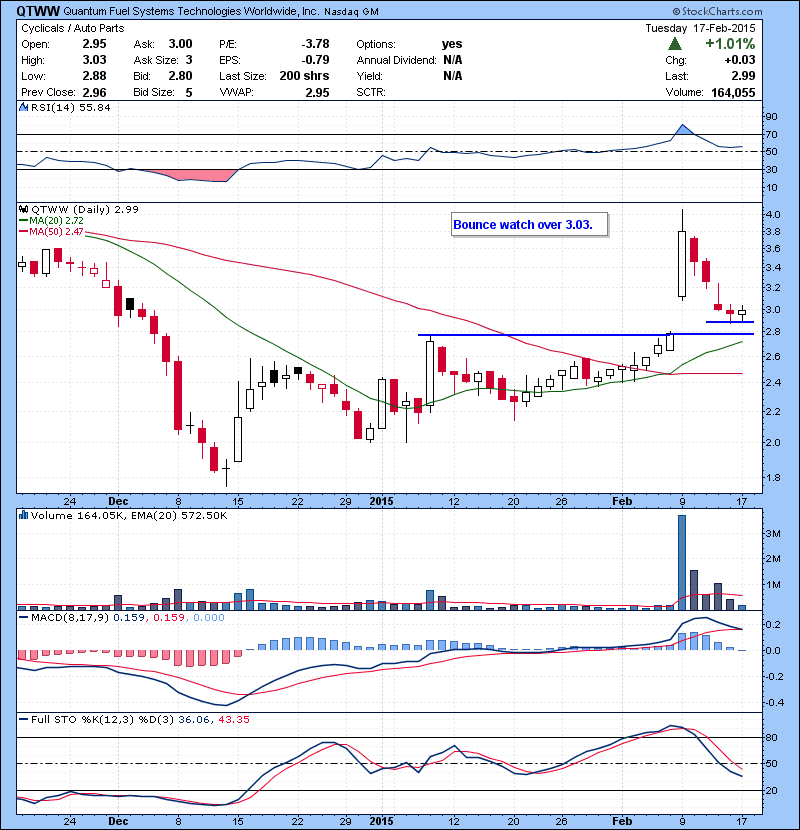Viewport: 800px width, 830px height.
Task: Click the 'Volume 164.05K, EMA(20) 572.50K' label
Action: point(129,516)
